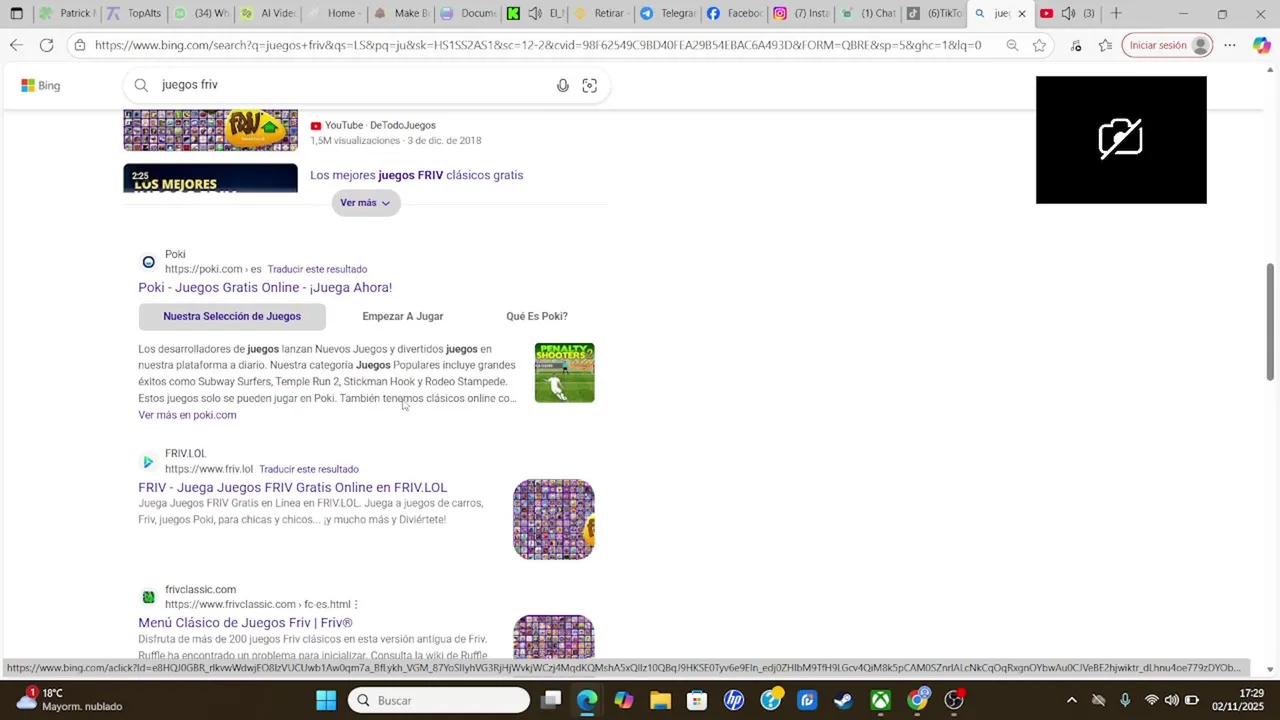Click the page vertical scrollbar thumb
Screen dimensions: 1280x720
point(1270,322)
